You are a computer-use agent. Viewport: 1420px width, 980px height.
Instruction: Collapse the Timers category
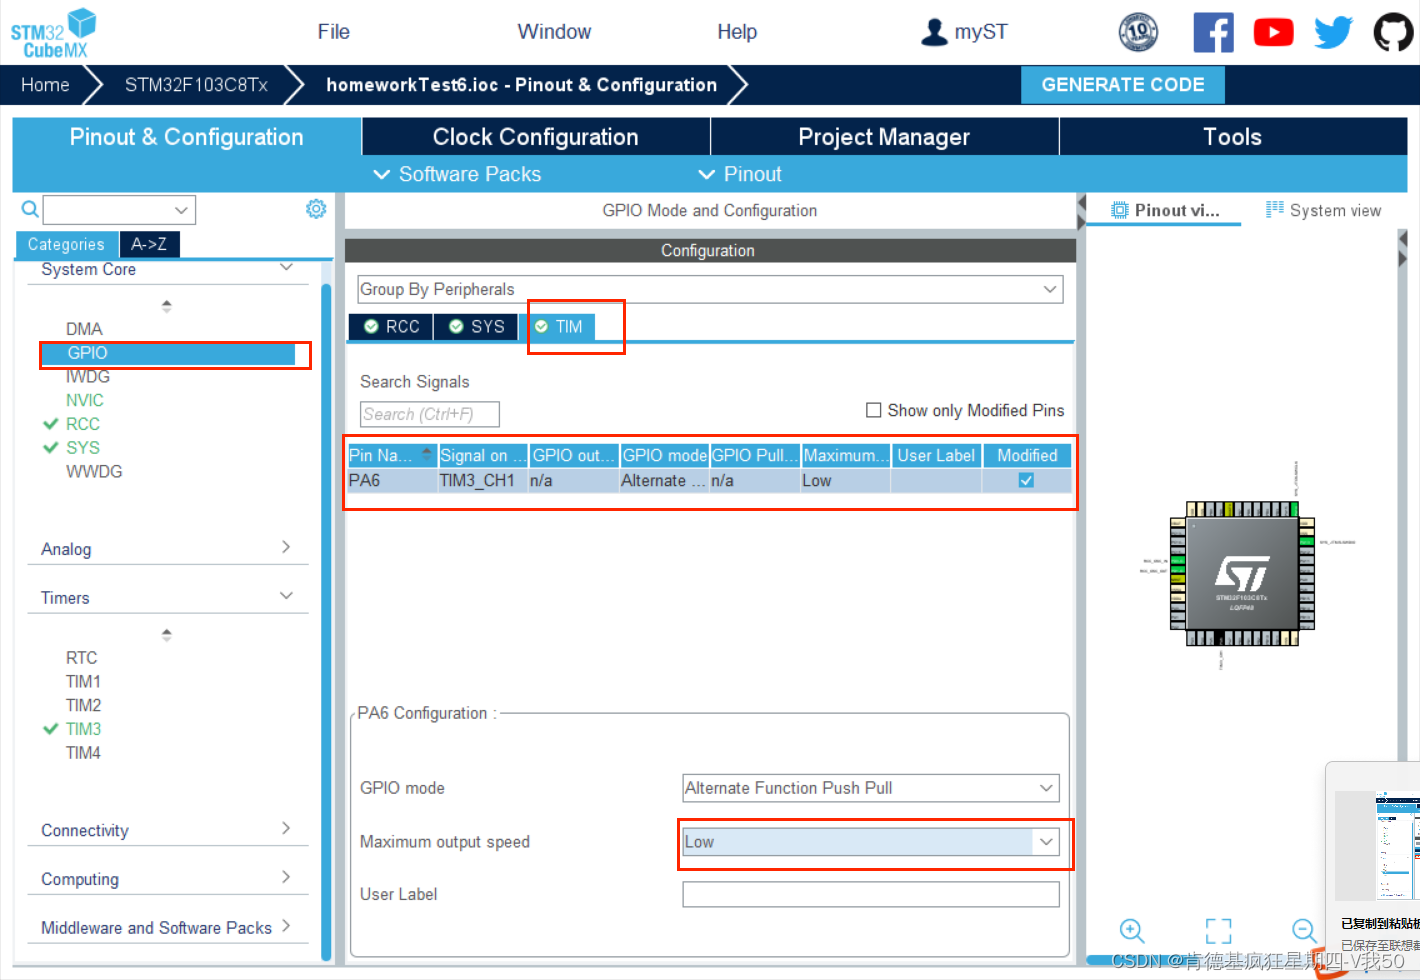tap(286, 596)
